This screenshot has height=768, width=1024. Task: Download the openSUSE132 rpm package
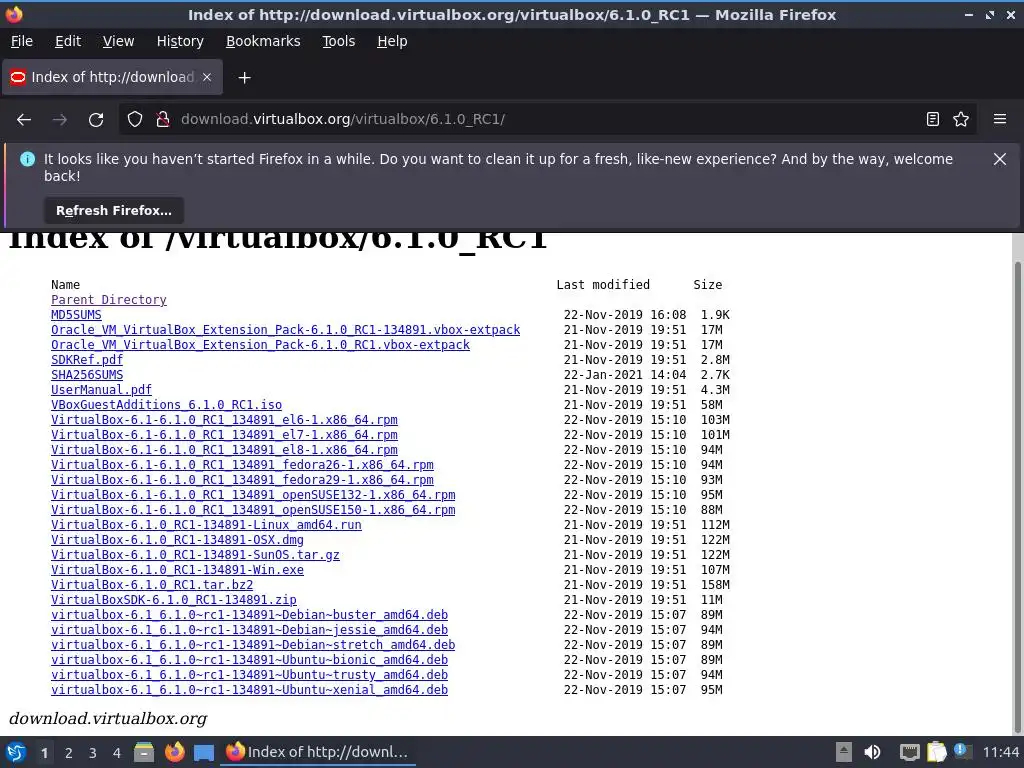(x=253, y=495)
